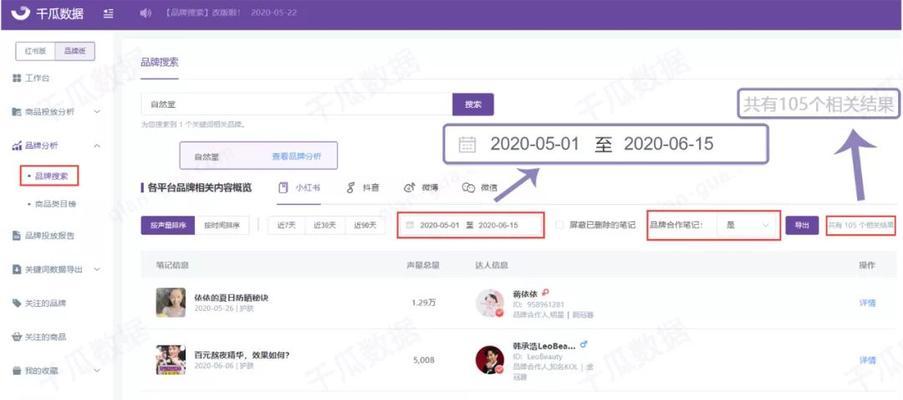Click the announcement text dated 2020-05-22
This screenshot has width=903, height=400.
click(229, 13)
